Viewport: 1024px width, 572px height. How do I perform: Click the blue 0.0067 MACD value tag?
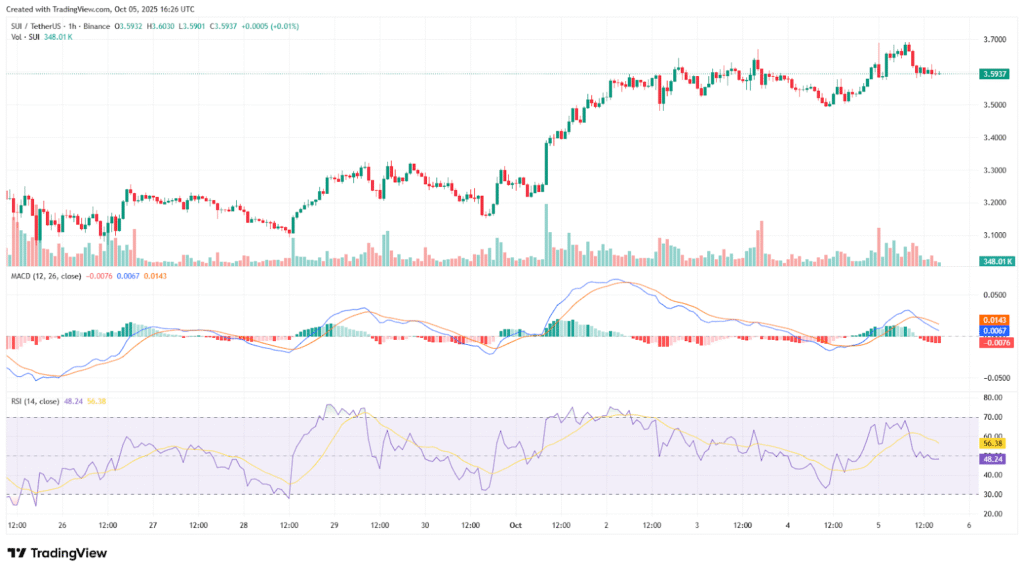(995, 330)
